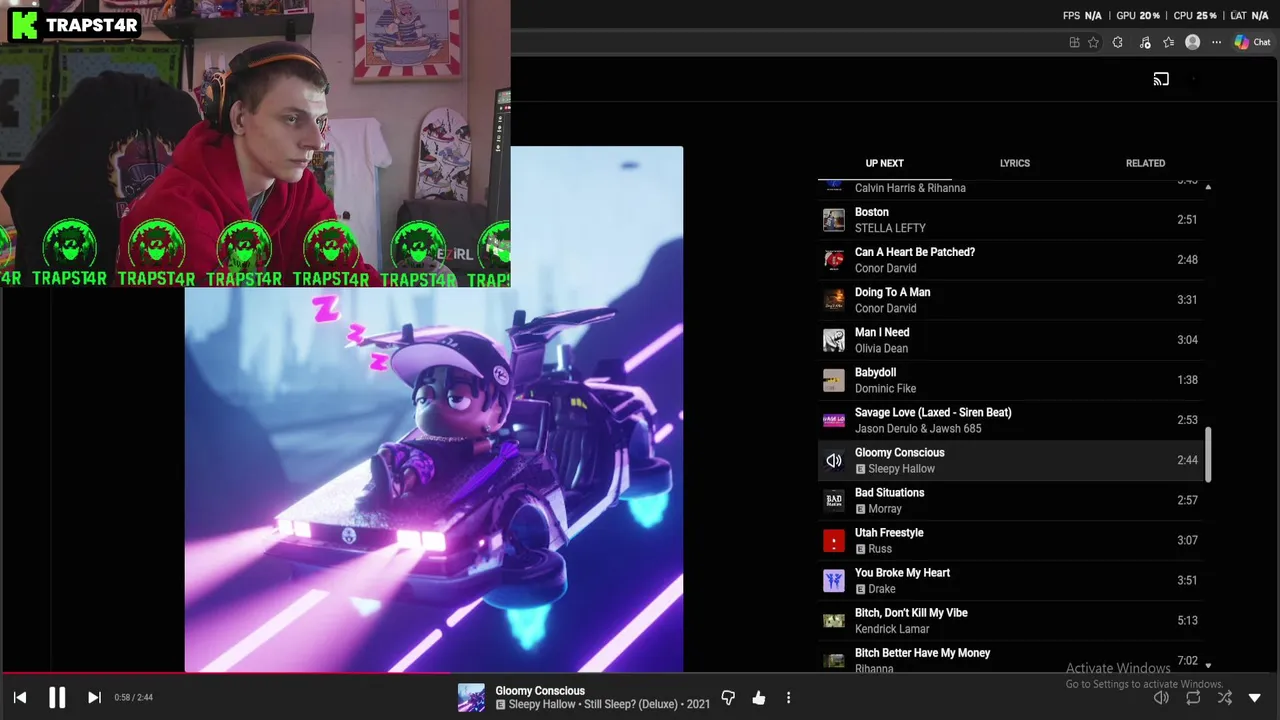This screenshot has height=720, width=1280.
Task: Skip to the previous track
Action: point(20,698)
